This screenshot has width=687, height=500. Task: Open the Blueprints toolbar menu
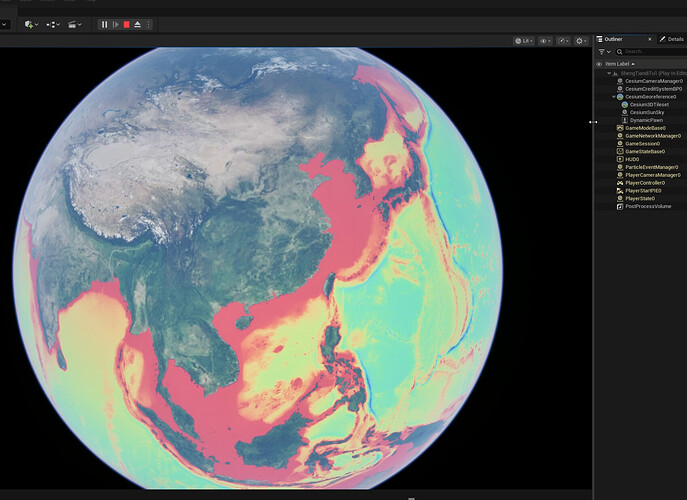(x=53, y=25)
